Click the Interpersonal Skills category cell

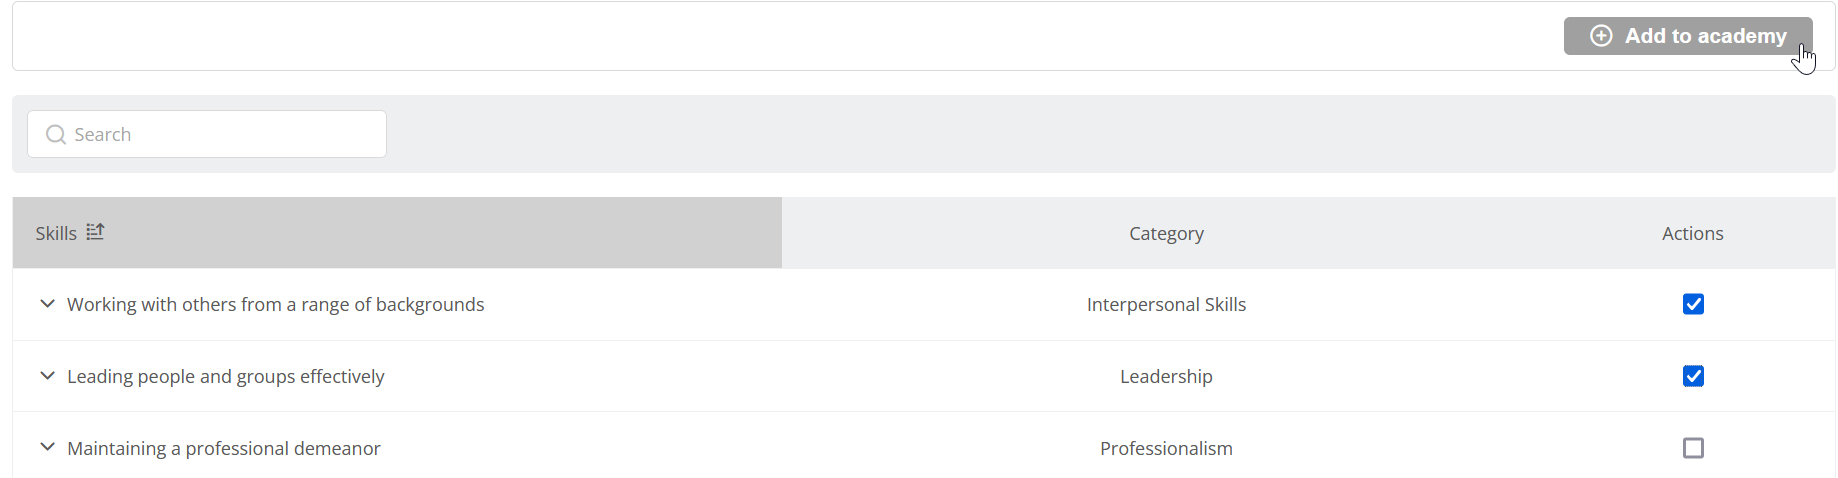tap(1166, 304)
